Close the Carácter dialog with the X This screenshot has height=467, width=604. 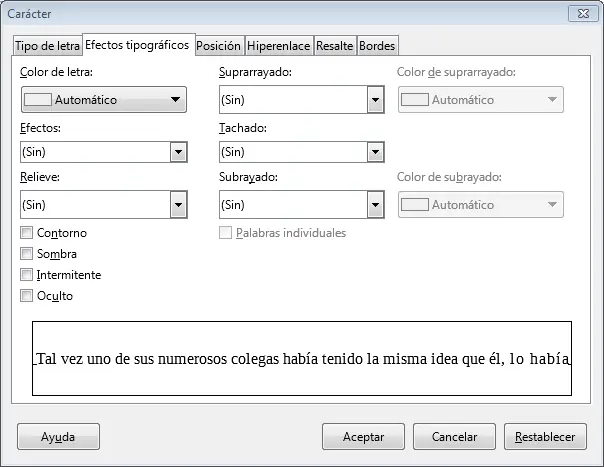pos(583,13)
